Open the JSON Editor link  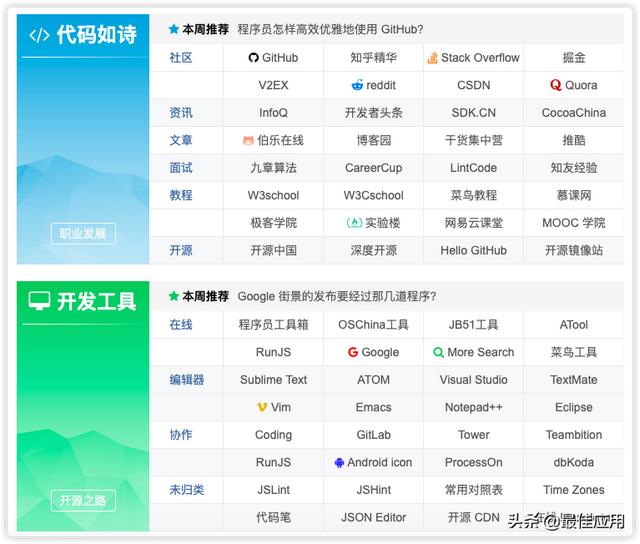click(x=373, y=517)
